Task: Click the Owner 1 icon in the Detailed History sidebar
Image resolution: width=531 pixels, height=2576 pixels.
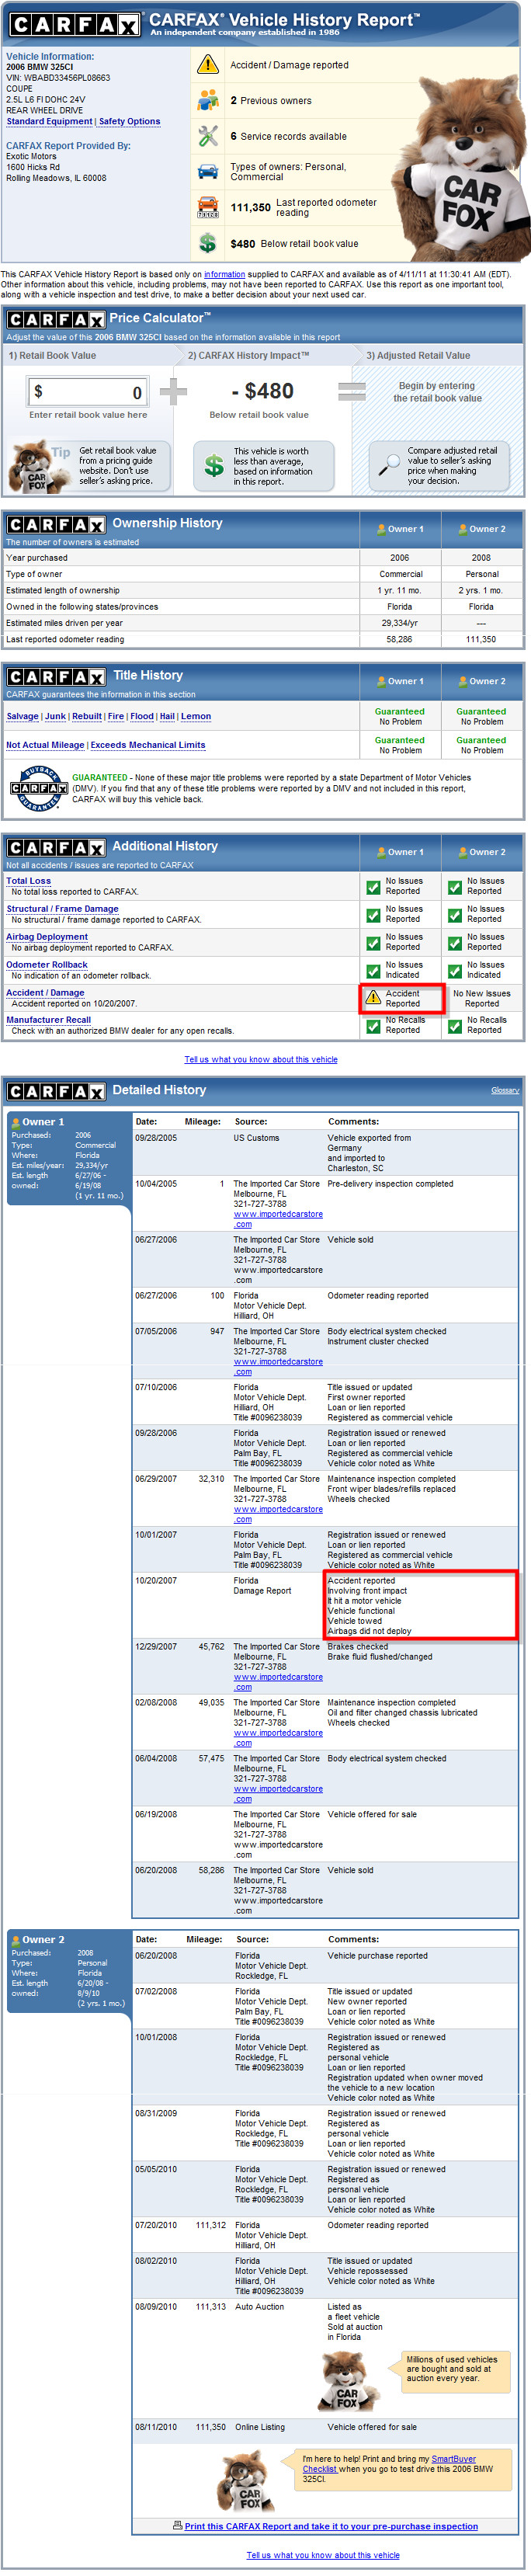Action: (x=15, y=1123)
